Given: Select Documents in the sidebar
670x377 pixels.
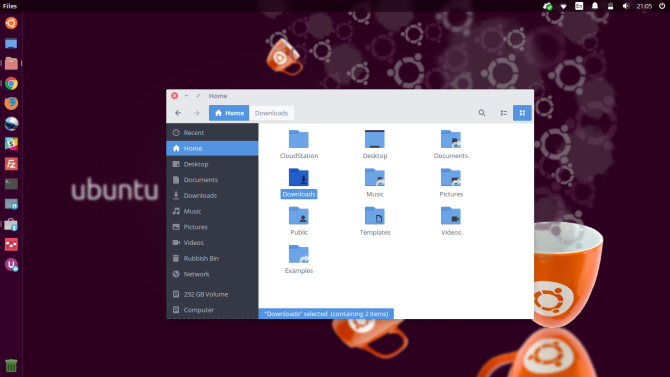Looking at the screenshot, I should click(212, 180).
